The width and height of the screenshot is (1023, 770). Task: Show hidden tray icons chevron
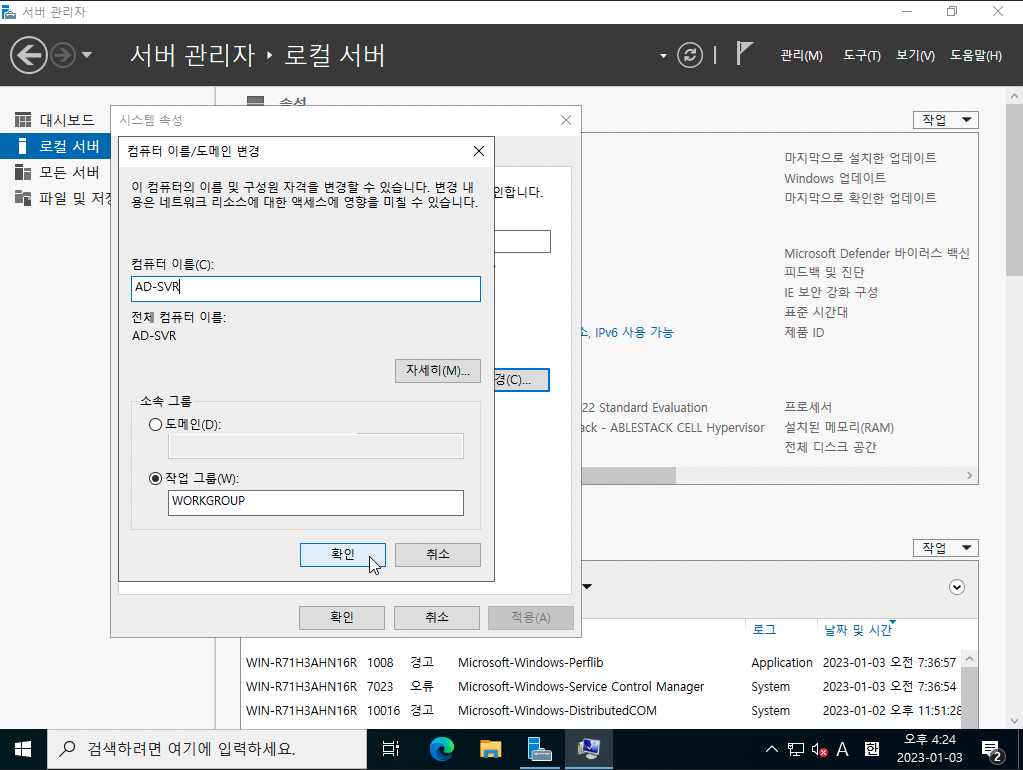pos(772,749)
